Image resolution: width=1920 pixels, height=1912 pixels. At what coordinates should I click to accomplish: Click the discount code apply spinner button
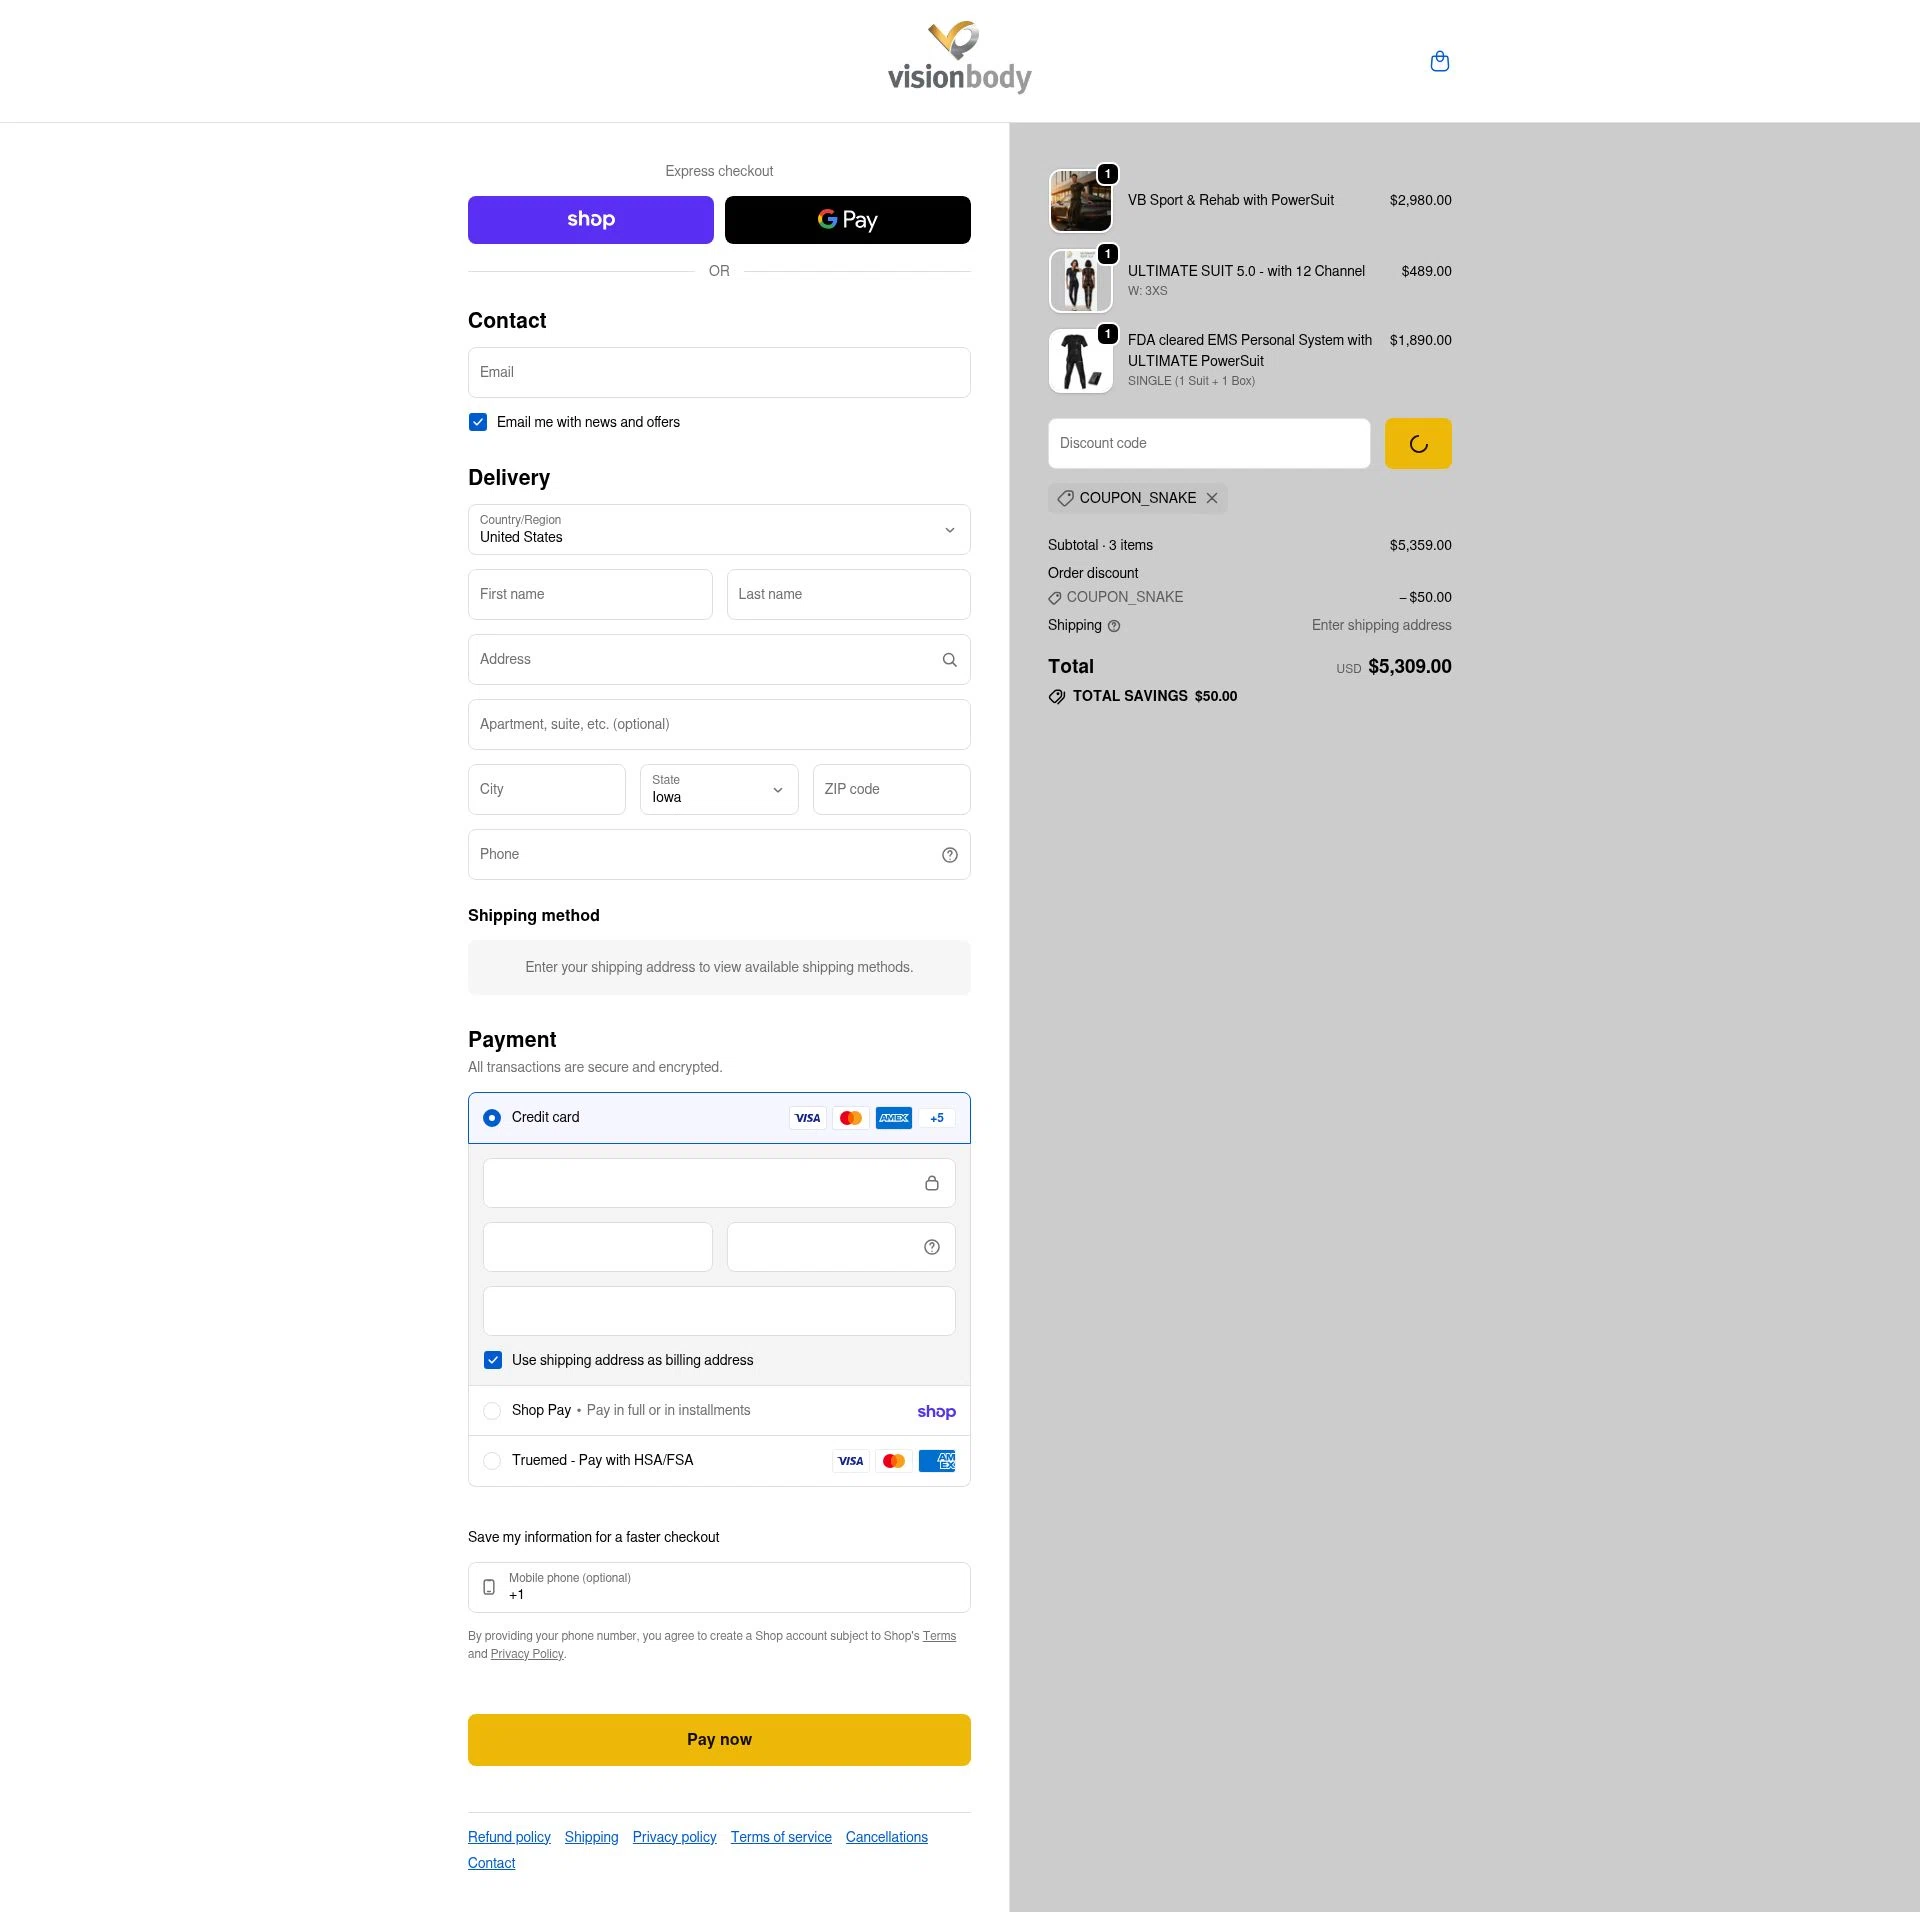tap(1417, 443)
